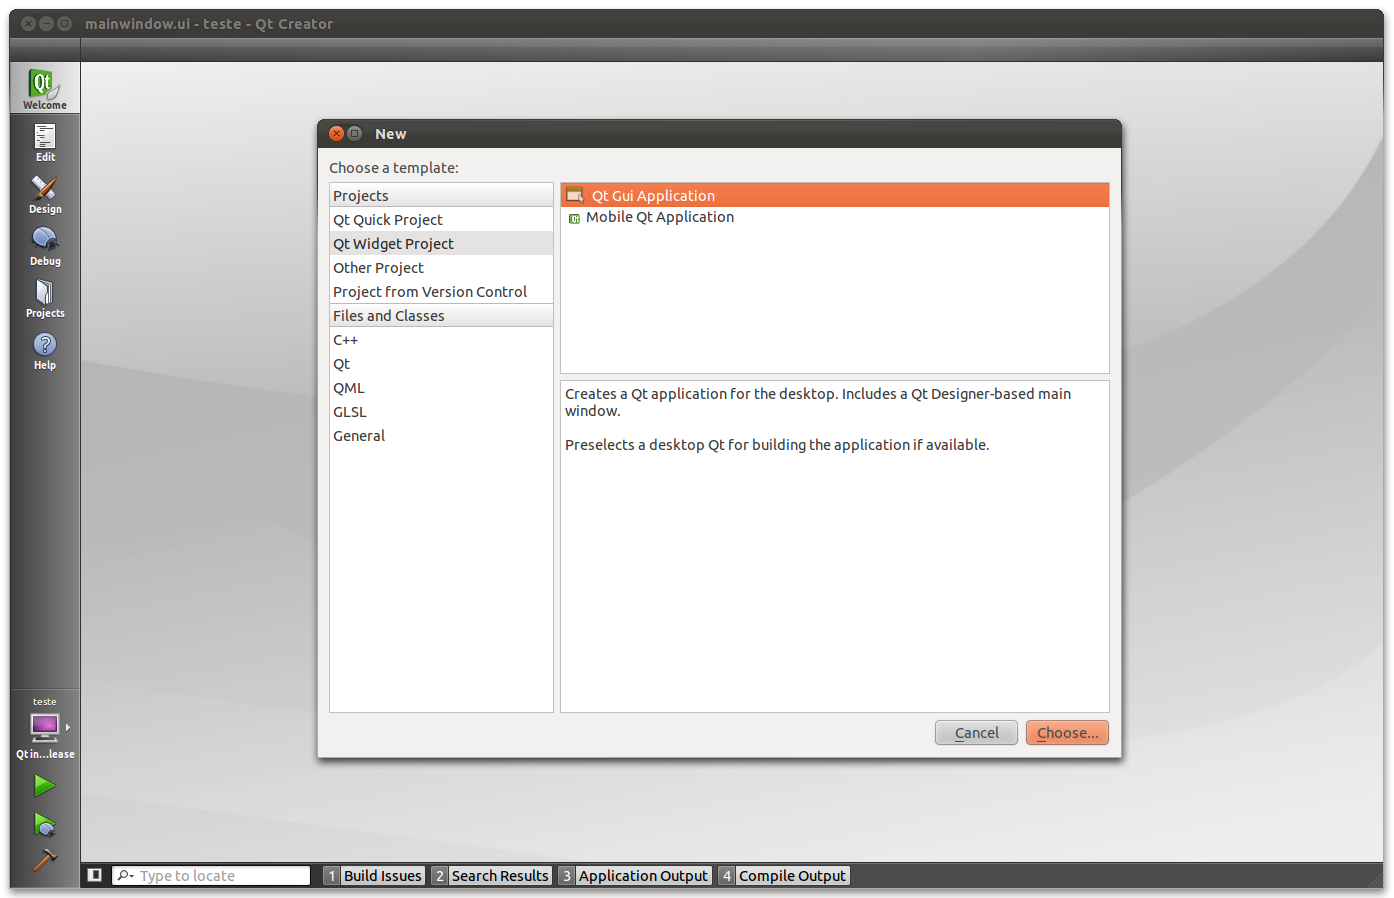
Task: Select Mobile Qt Application template
Action: coord(835,217)
